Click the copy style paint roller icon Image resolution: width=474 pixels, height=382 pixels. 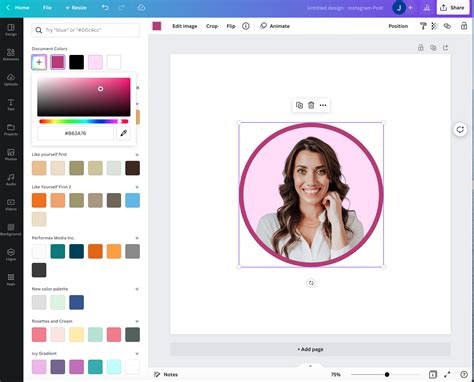click(x=423, y=26)
